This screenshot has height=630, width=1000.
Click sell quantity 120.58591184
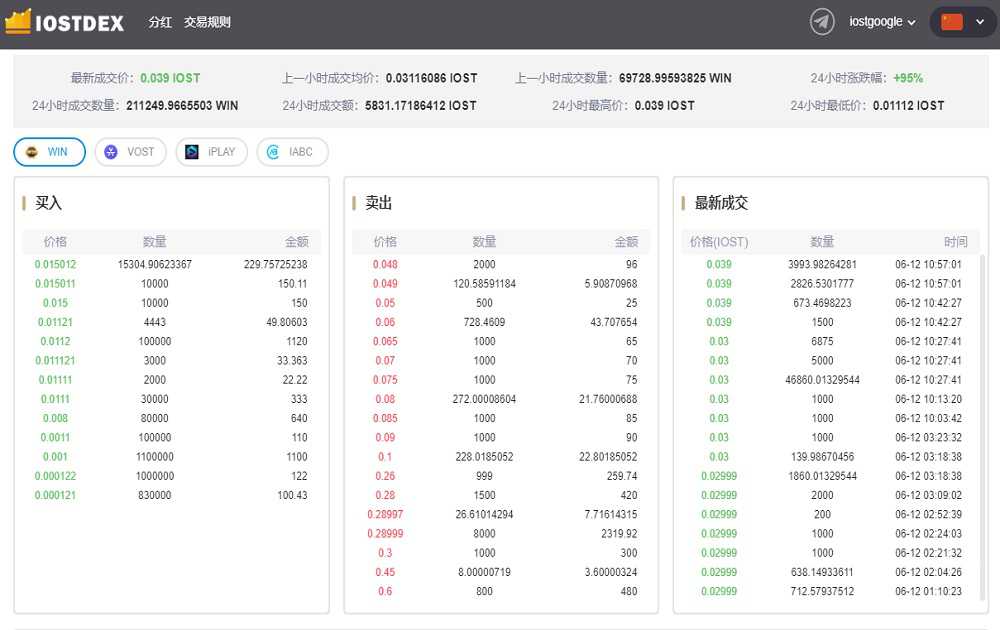(485, 283)
